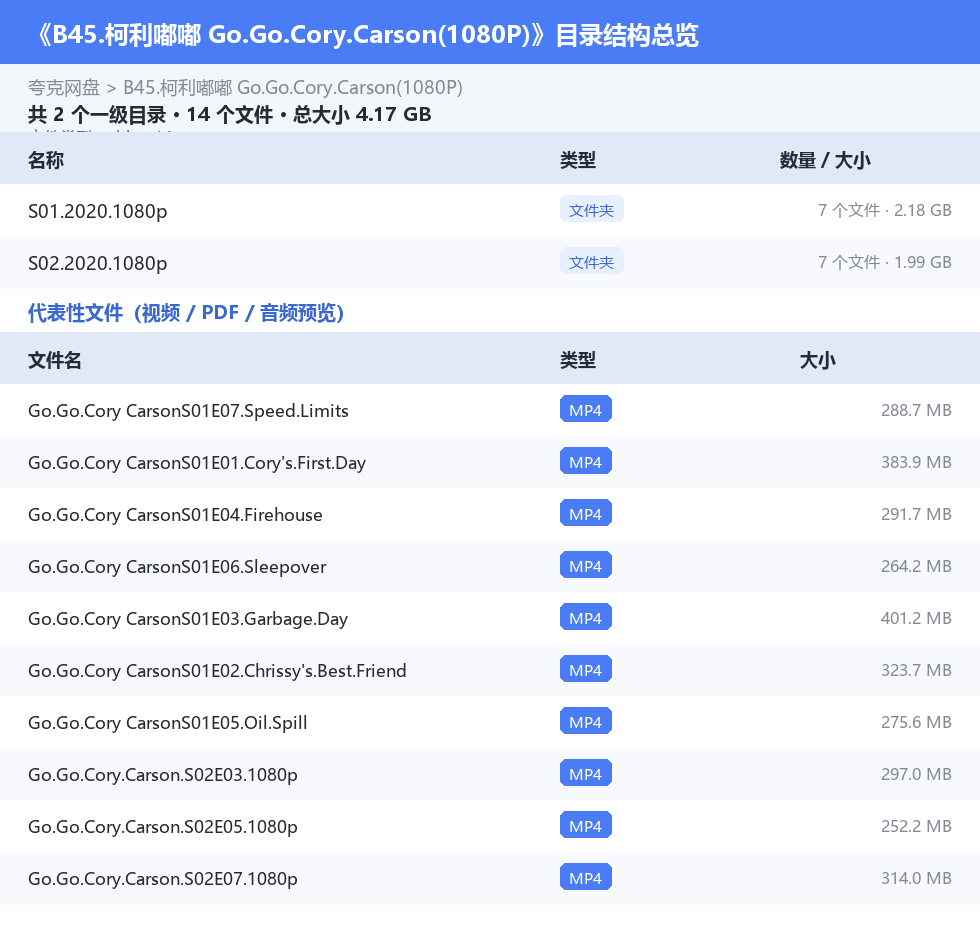This screenshot has height=936, width=980.
Task: Click MP4 badge for Oil.Spill row
Action: click(586, 721)
